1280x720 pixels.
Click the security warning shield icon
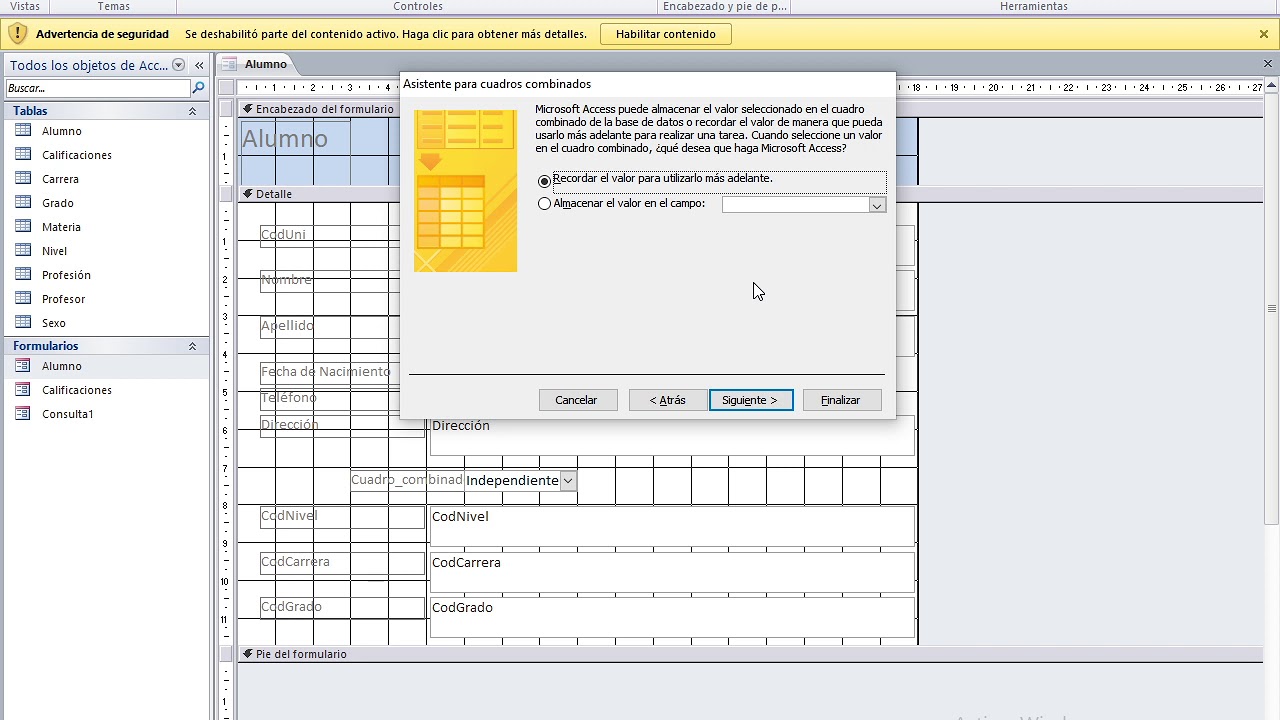coord(17,34)
